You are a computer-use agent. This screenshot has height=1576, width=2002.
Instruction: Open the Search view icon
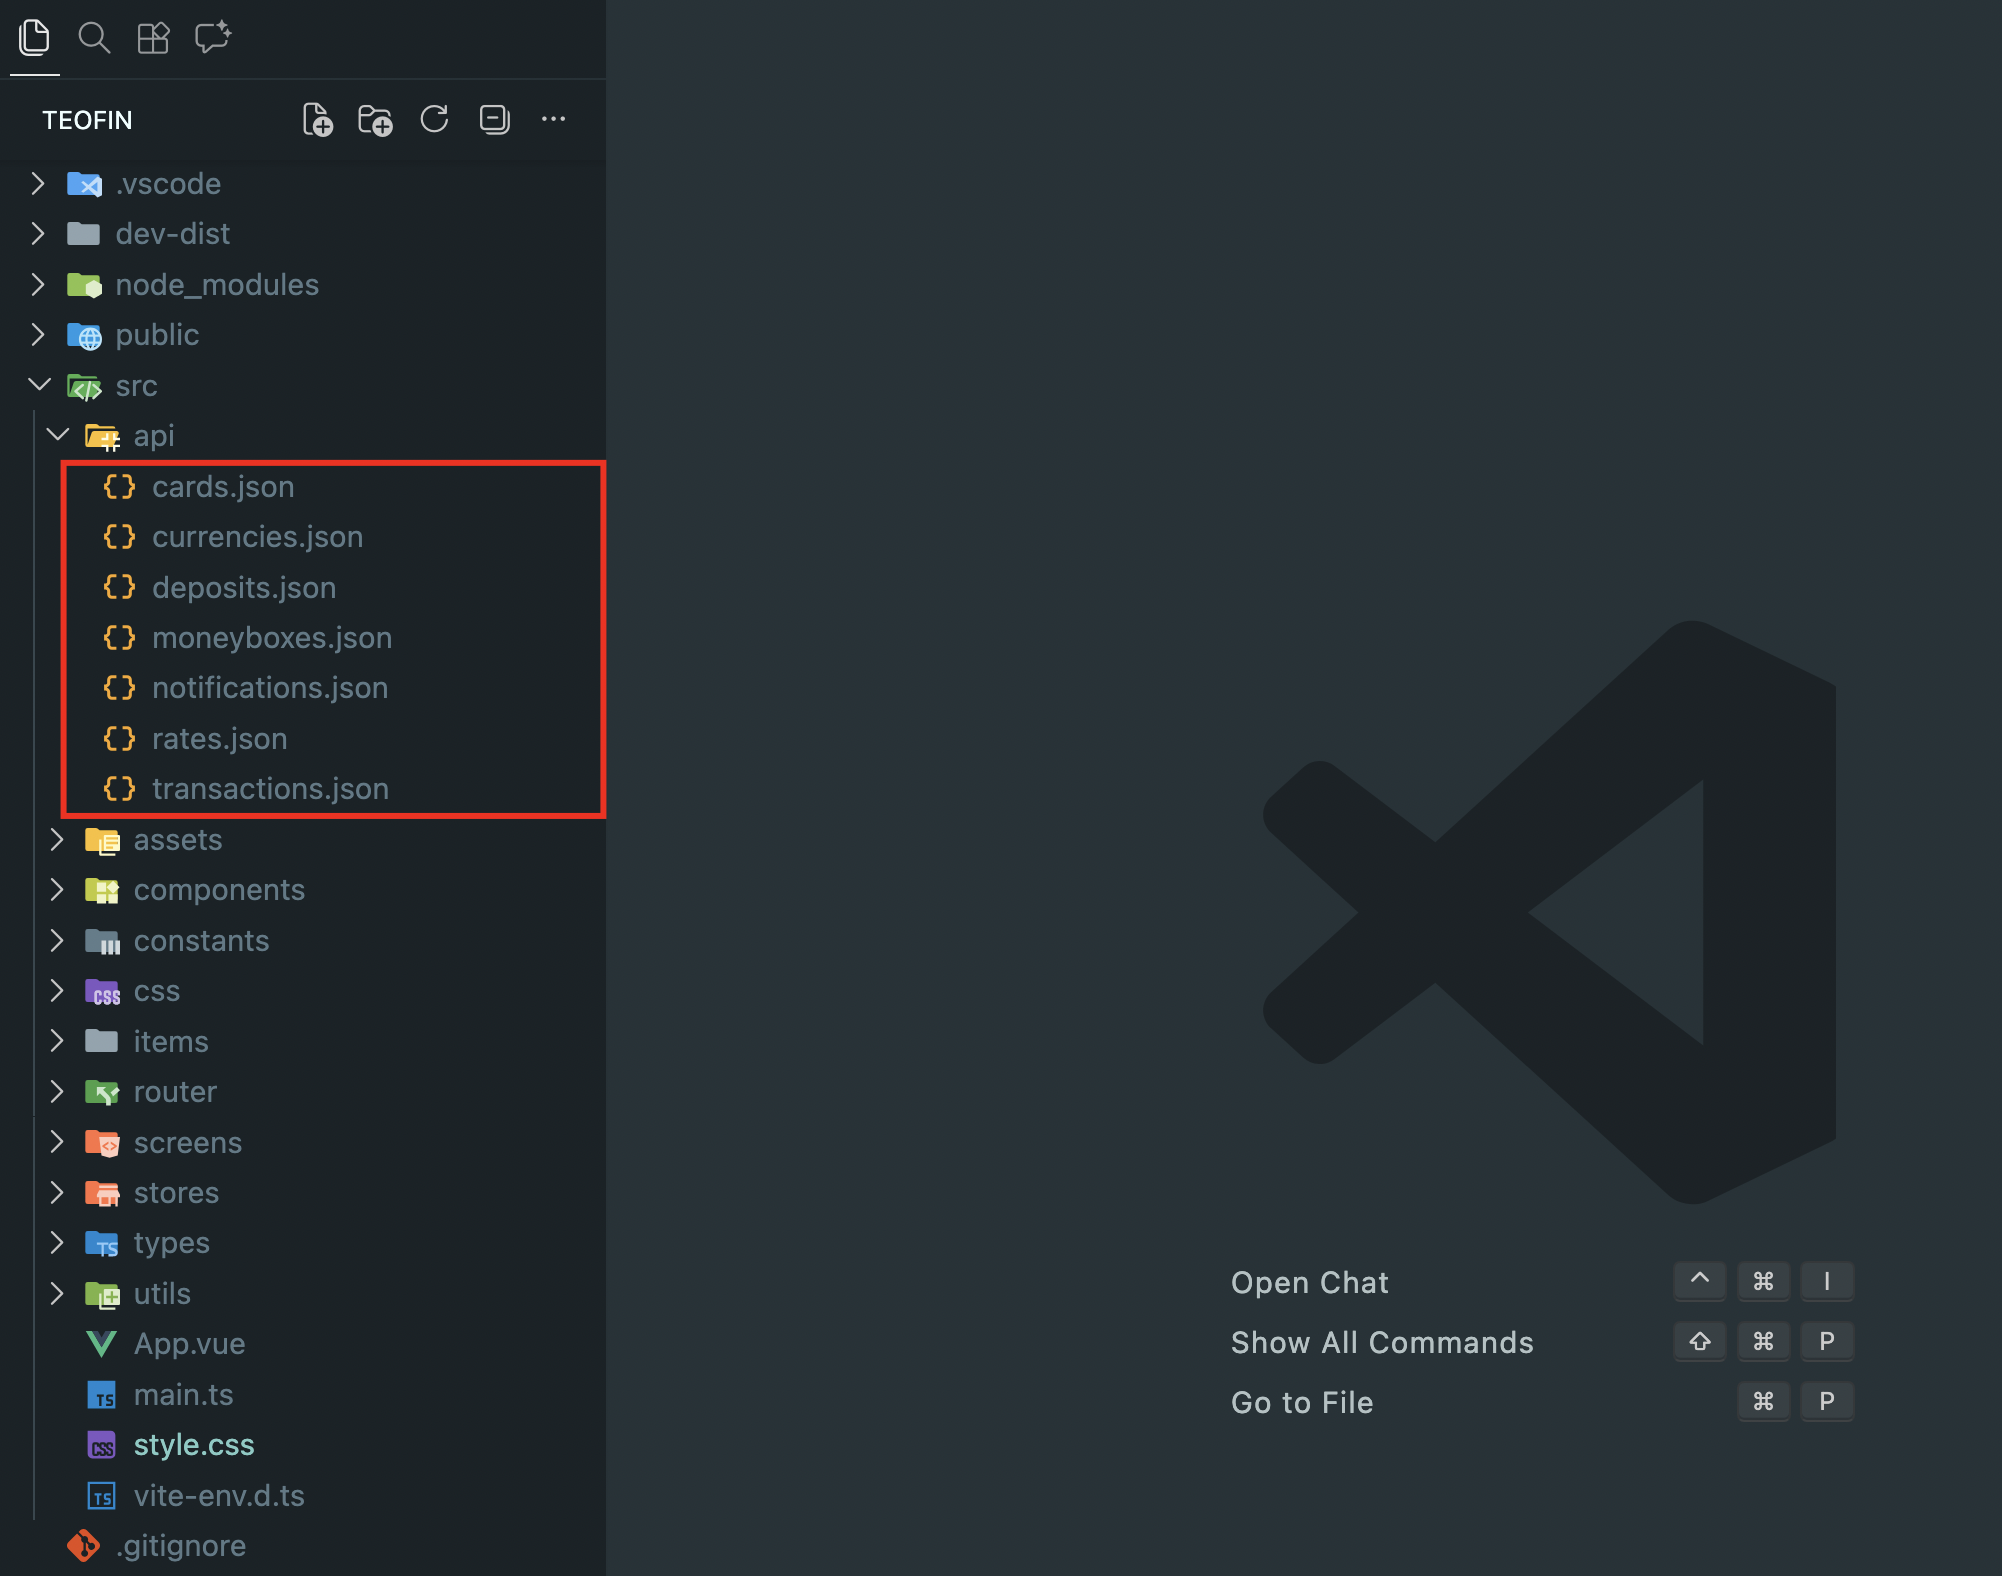click(x=94, y=38)
